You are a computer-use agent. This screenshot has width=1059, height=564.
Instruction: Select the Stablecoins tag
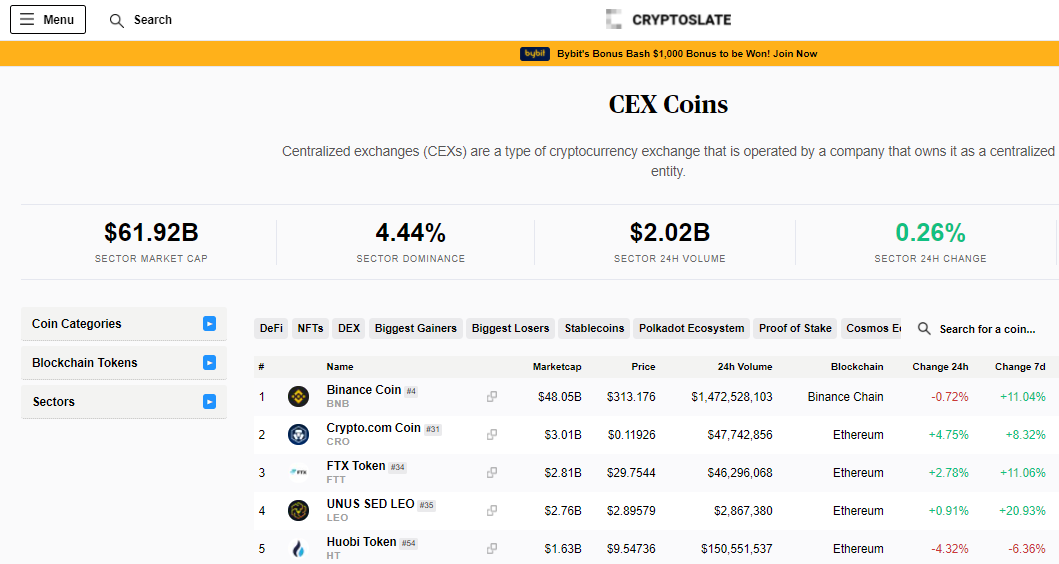(x=594, y=328)
